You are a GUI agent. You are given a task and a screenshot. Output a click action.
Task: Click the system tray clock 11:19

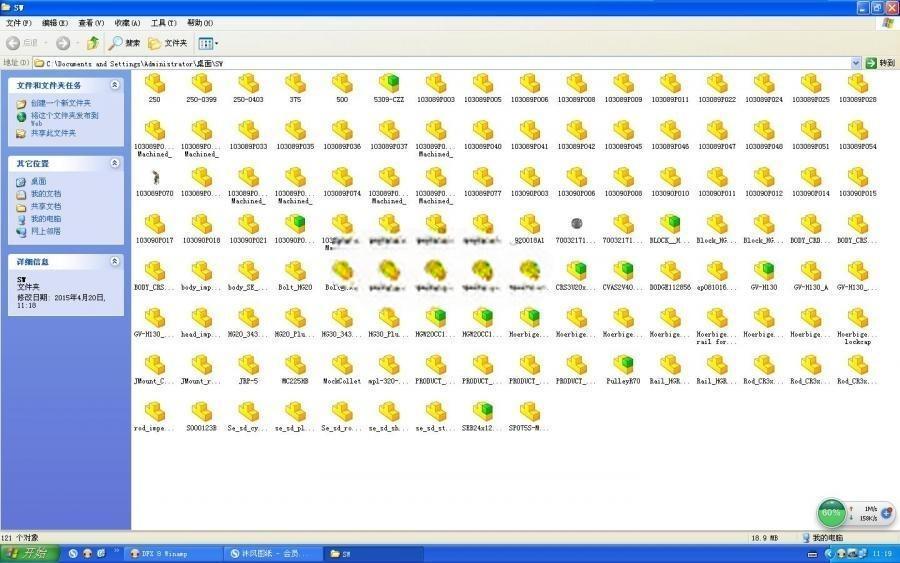point(882,554)
